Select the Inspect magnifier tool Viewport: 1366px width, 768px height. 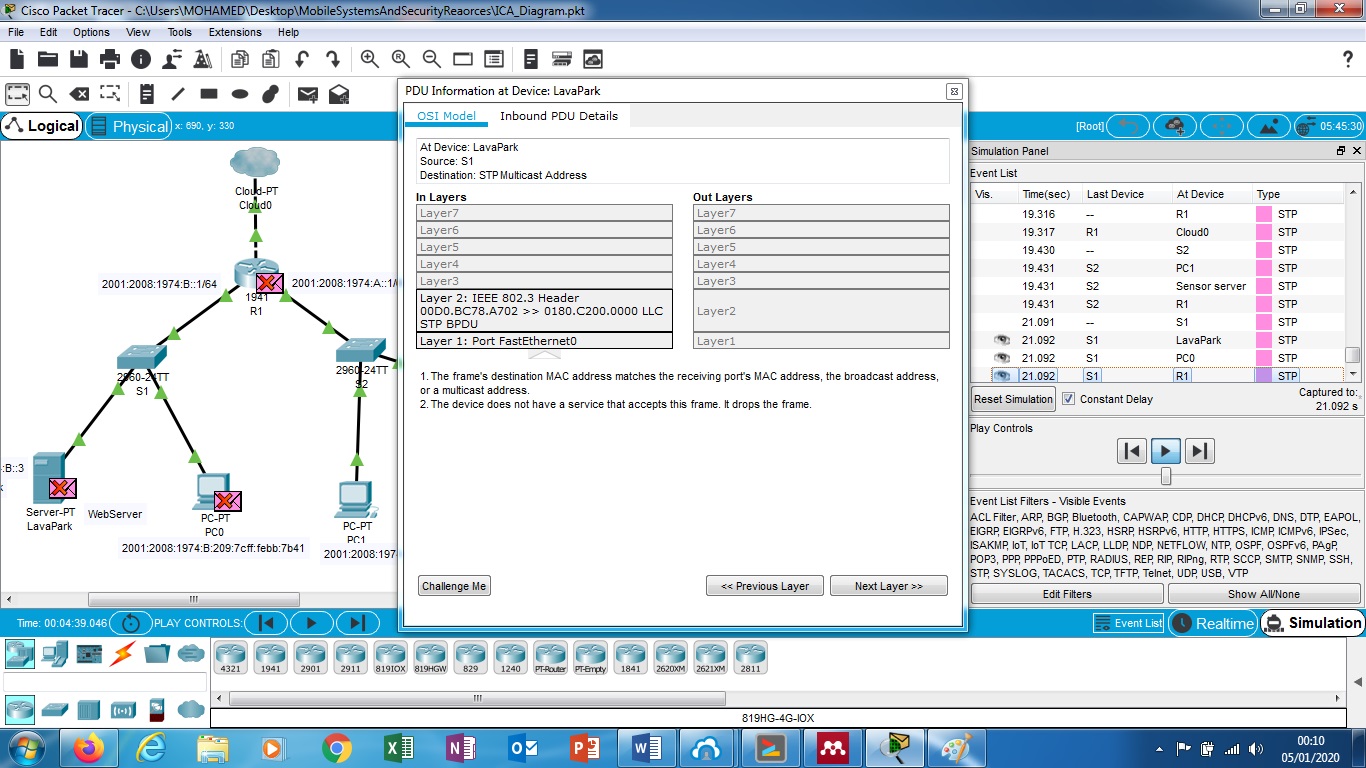pyautogui.click(x=48, y=94)
